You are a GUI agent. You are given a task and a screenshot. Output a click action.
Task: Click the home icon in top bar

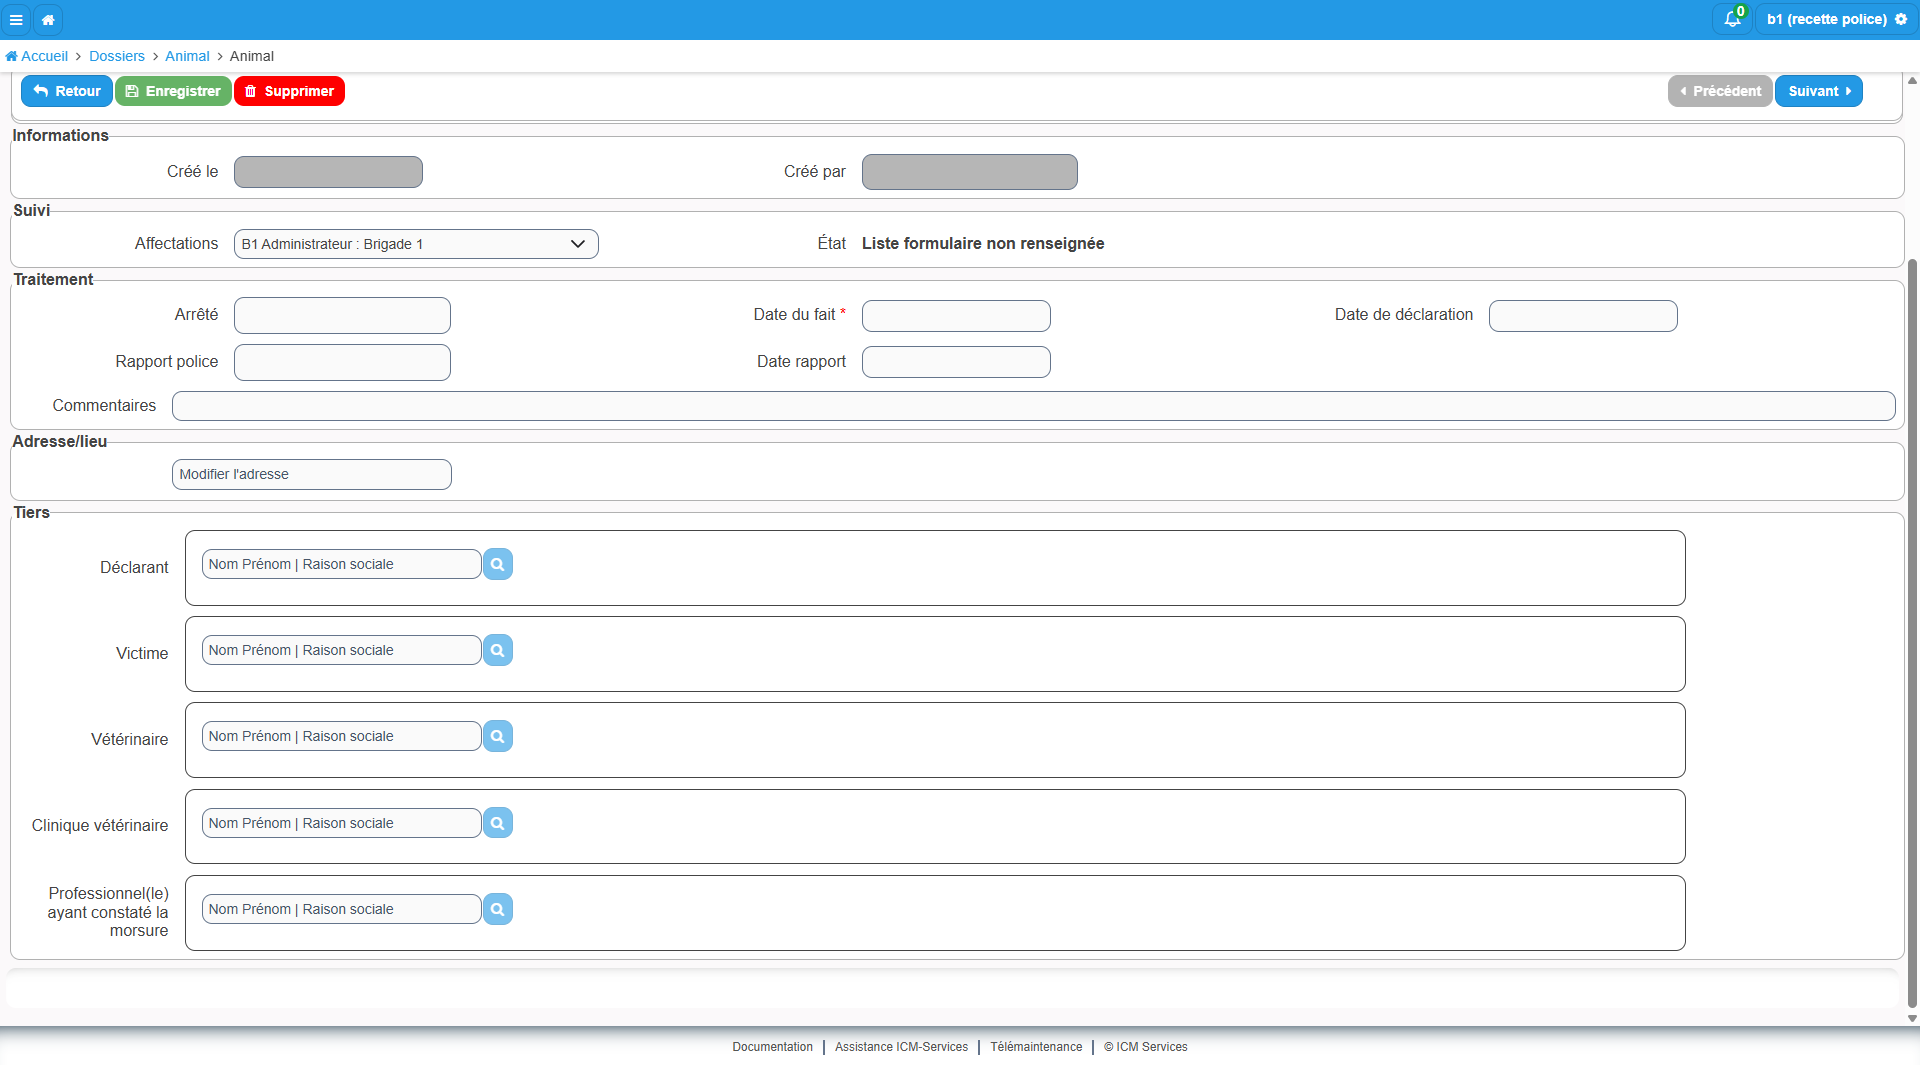click(48, 19)
